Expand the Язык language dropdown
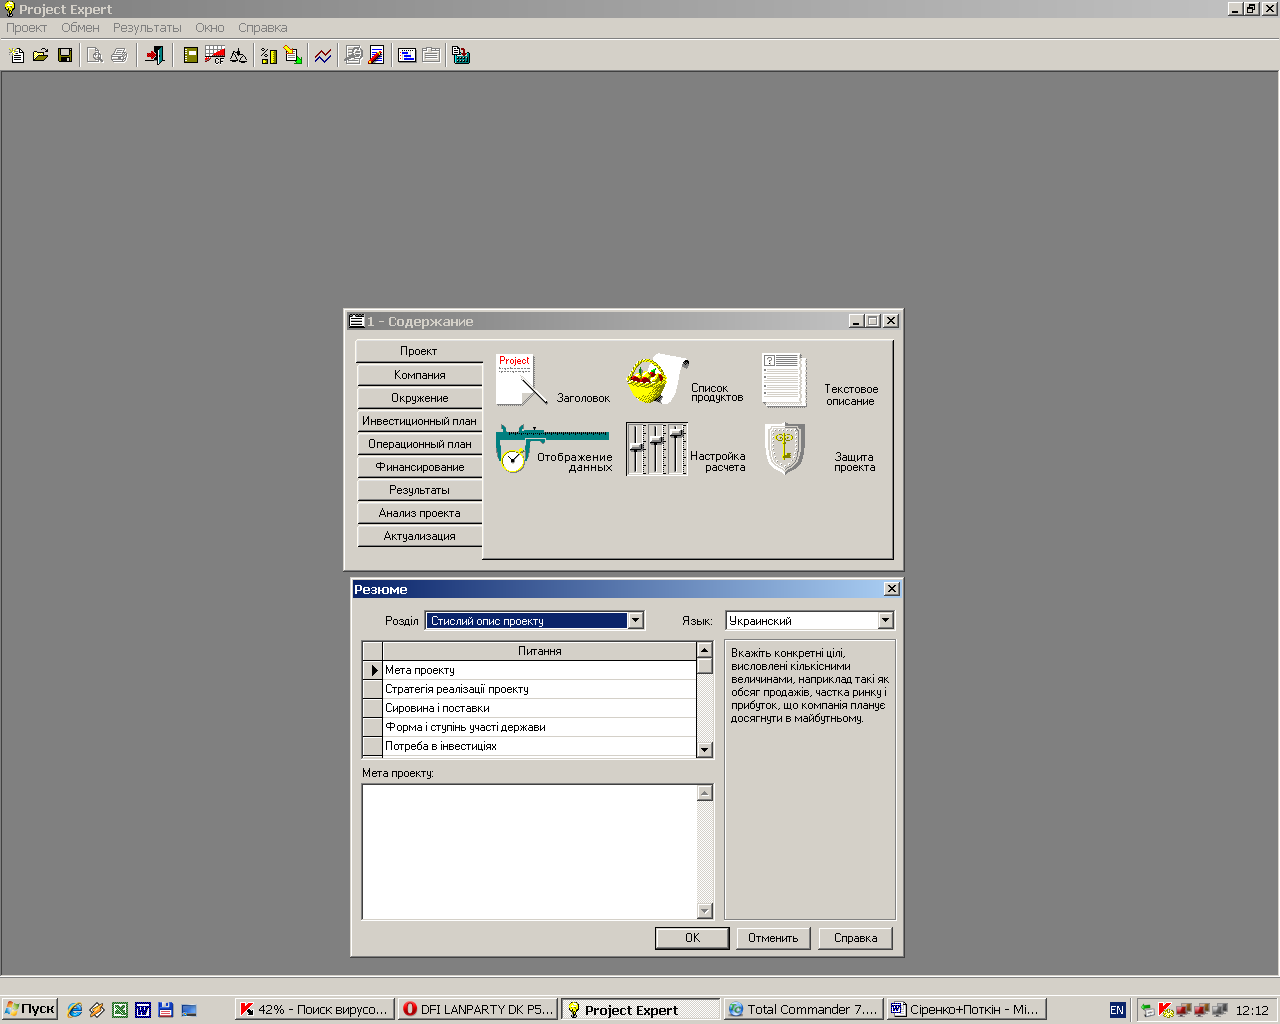The width and height of the screenshot is (1280, 1024). point(885,621)
